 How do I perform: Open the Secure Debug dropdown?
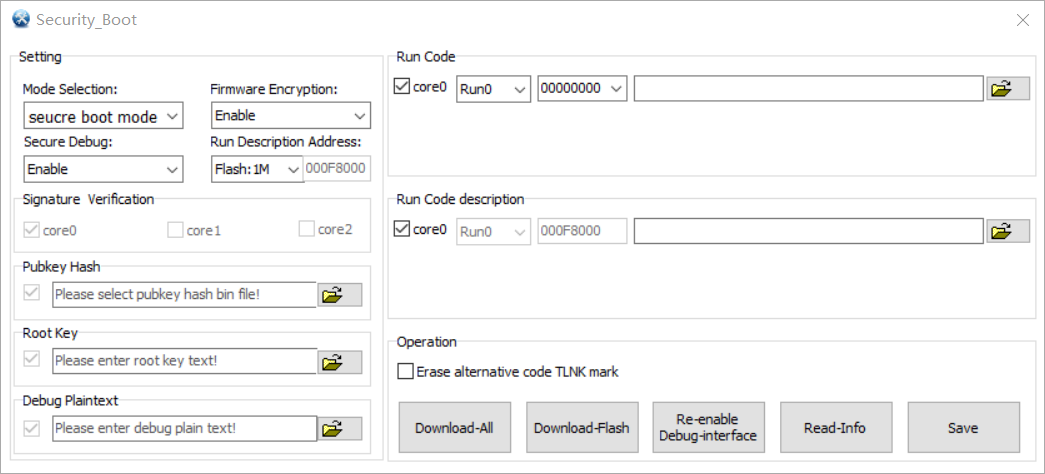pos(103,169)
